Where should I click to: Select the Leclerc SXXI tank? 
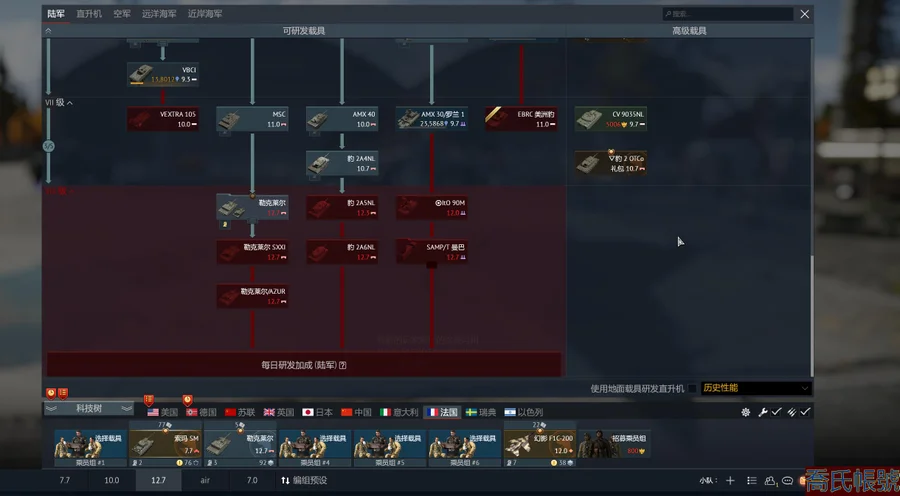coord(251,252)
